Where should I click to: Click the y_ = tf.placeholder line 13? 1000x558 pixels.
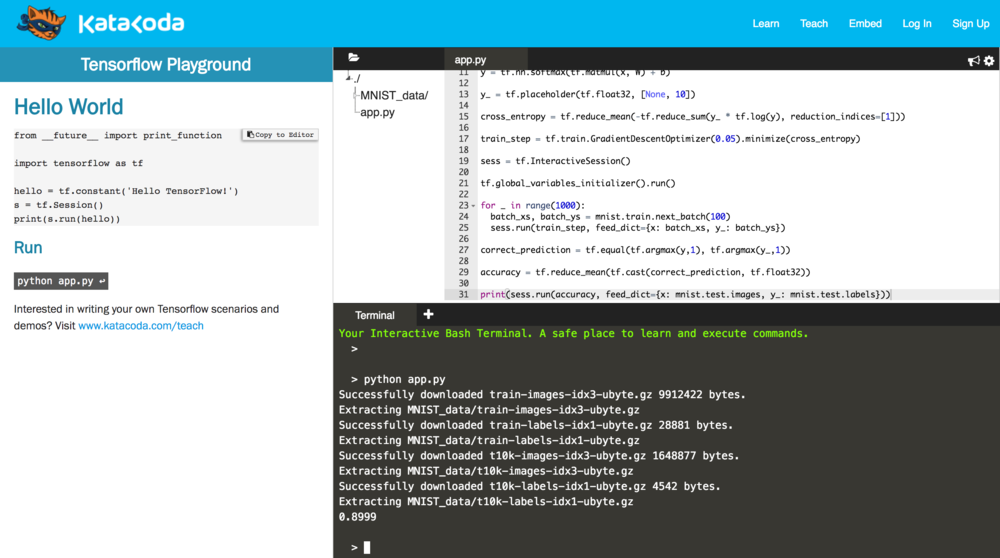(588, 94)
